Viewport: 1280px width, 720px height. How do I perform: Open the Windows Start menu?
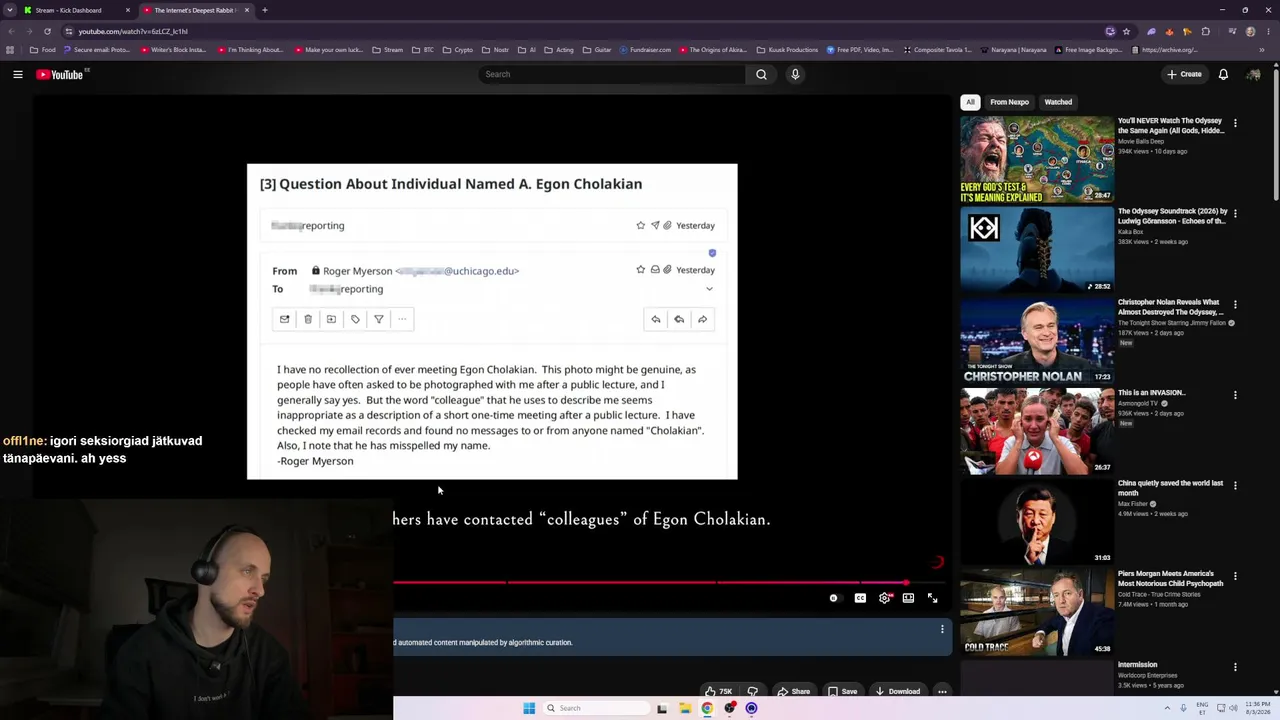click(529, 708)
